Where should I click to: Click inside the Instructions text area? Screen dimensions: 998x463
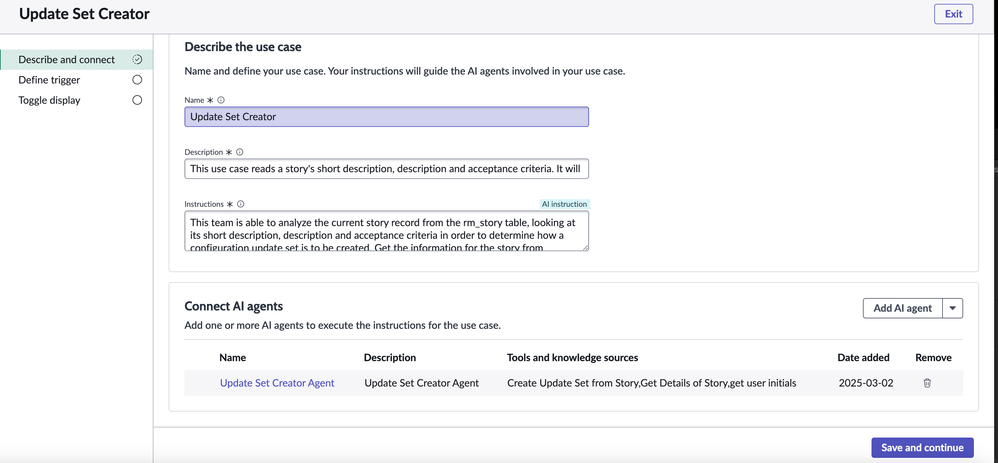pos(386,231)
